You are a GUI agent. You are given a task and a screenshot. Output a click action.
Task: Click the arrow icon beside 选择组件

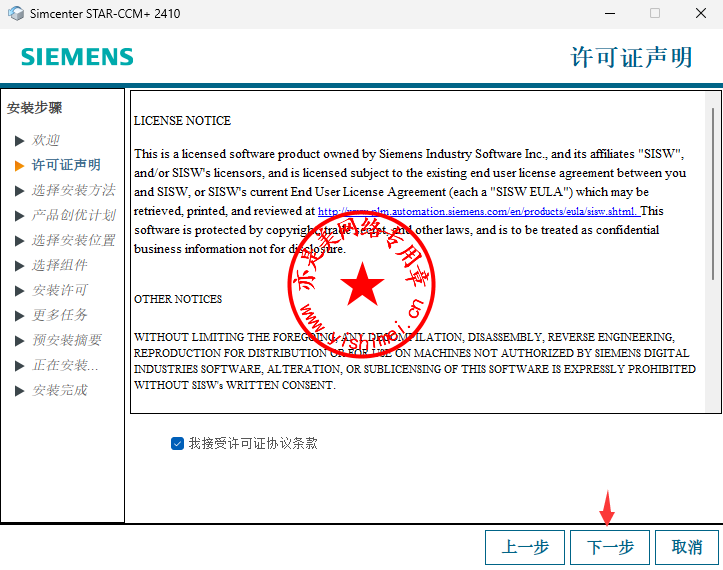pos(19,266)
